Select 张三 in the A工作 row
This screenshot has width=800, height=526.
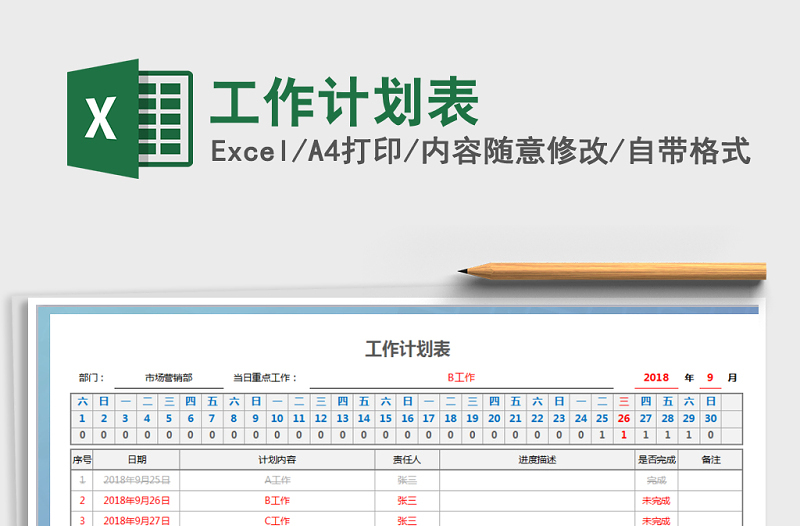(407, 480)
